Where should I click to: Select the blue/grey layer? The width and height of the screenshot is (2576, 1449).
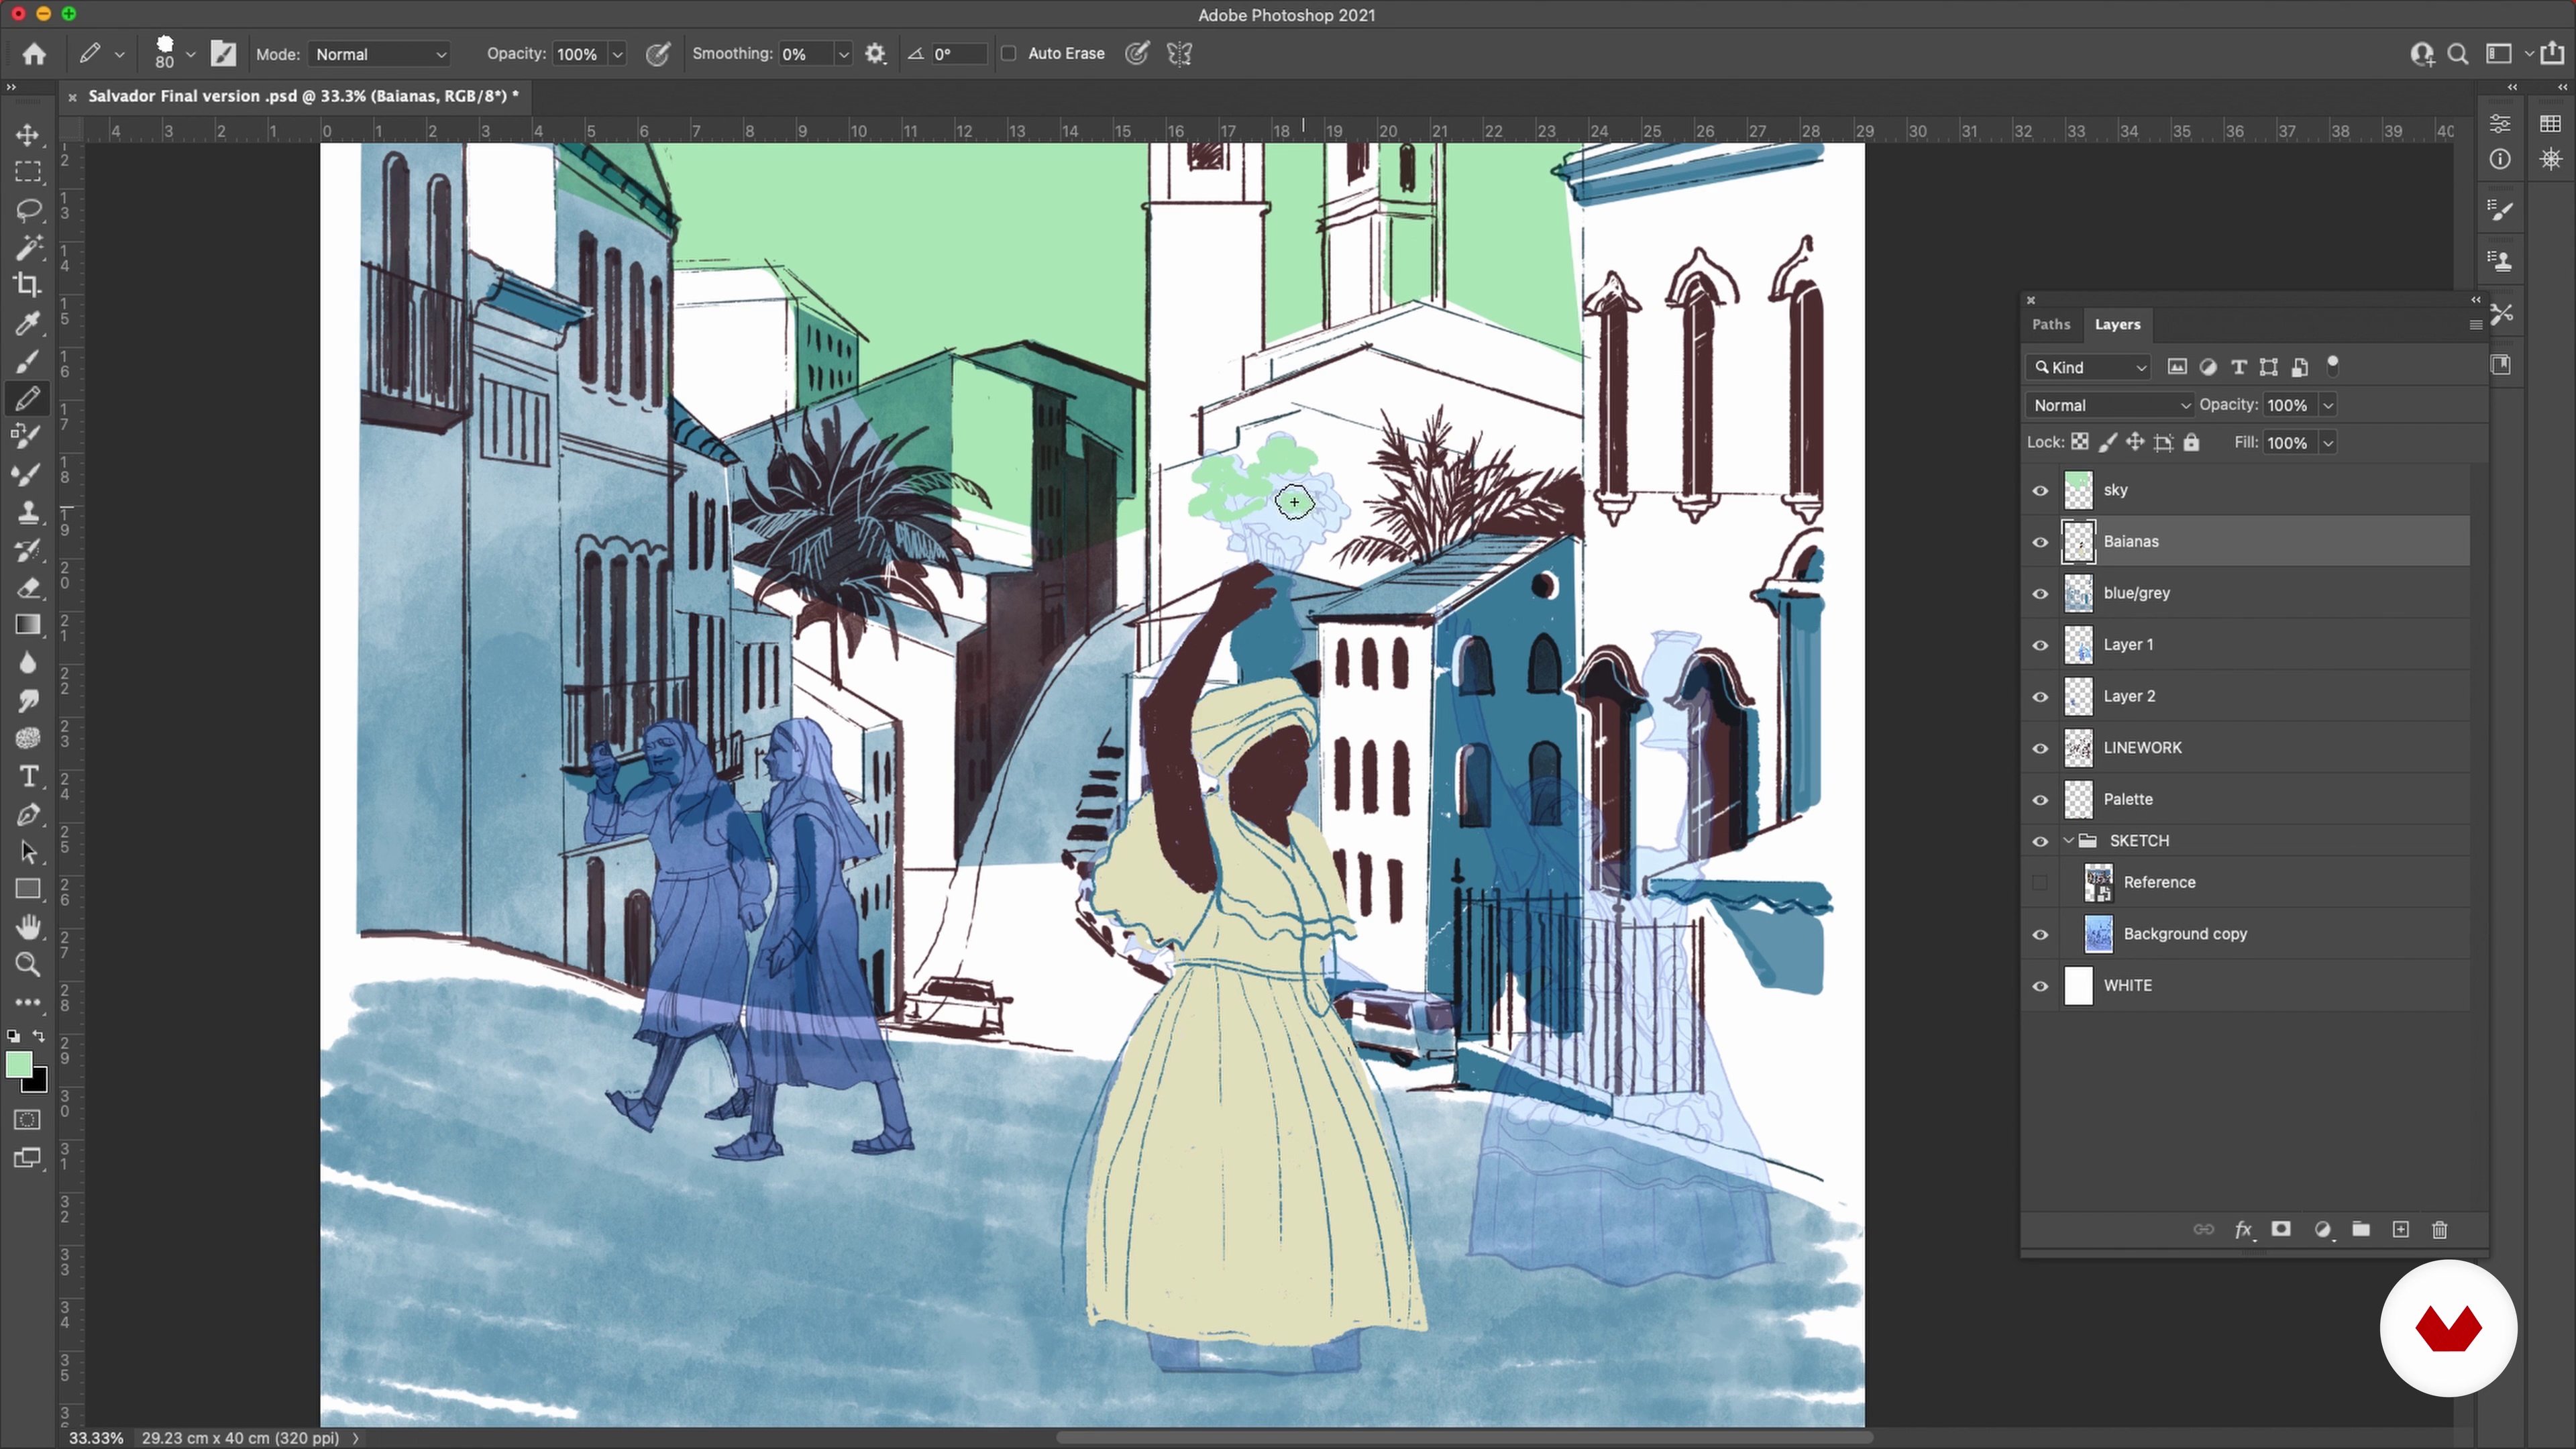pos(2136,593)
